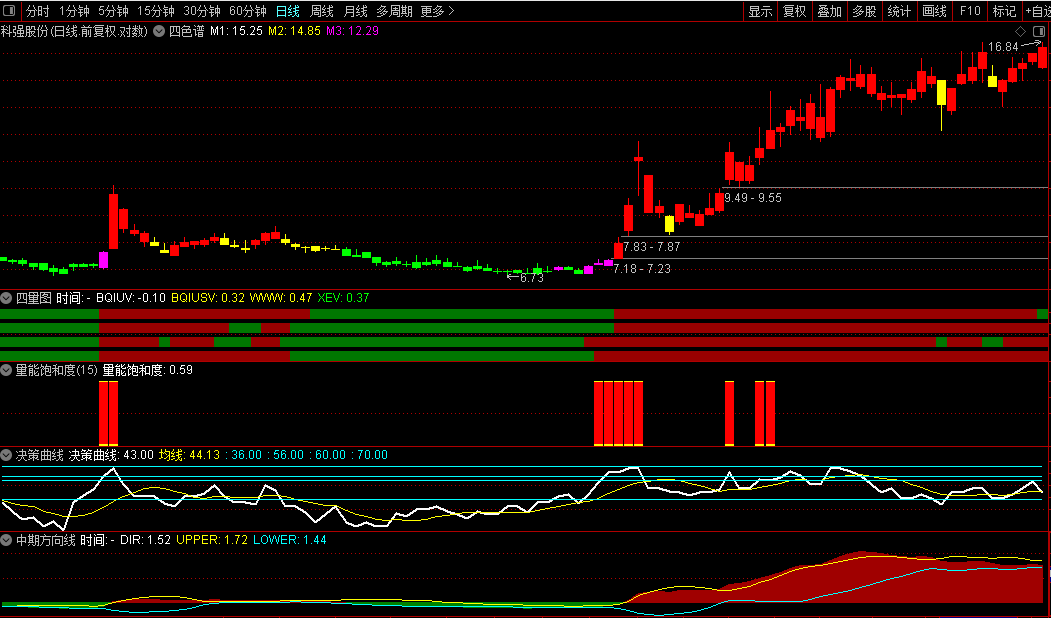Open F10 company information
The width and height of the screenshot is (1051, 618).
point(969,12)
